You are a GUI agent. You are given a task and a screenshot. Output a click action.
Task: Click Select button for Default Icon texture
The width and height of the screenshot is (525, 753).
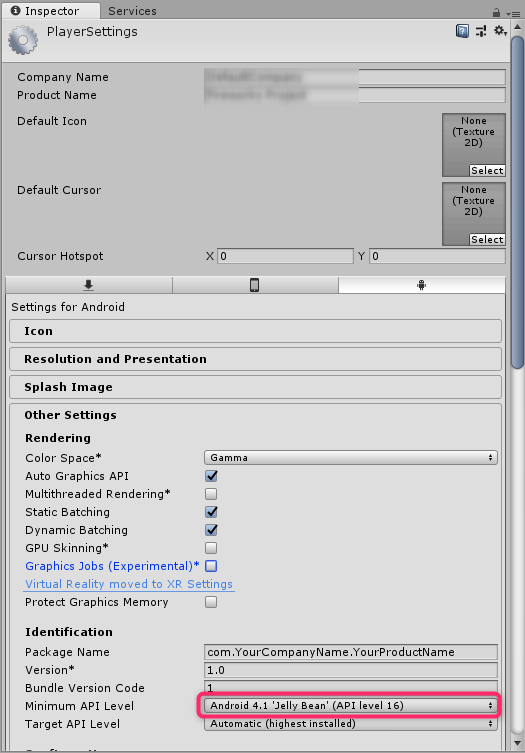[x=487, y=170]
